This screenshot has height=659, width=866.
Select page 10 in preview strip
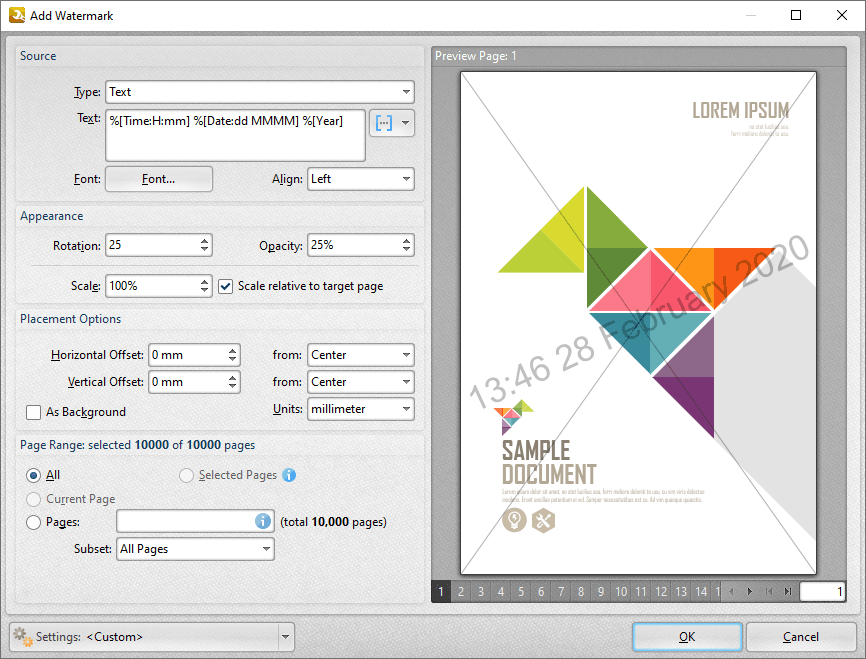tap(621, 592)
